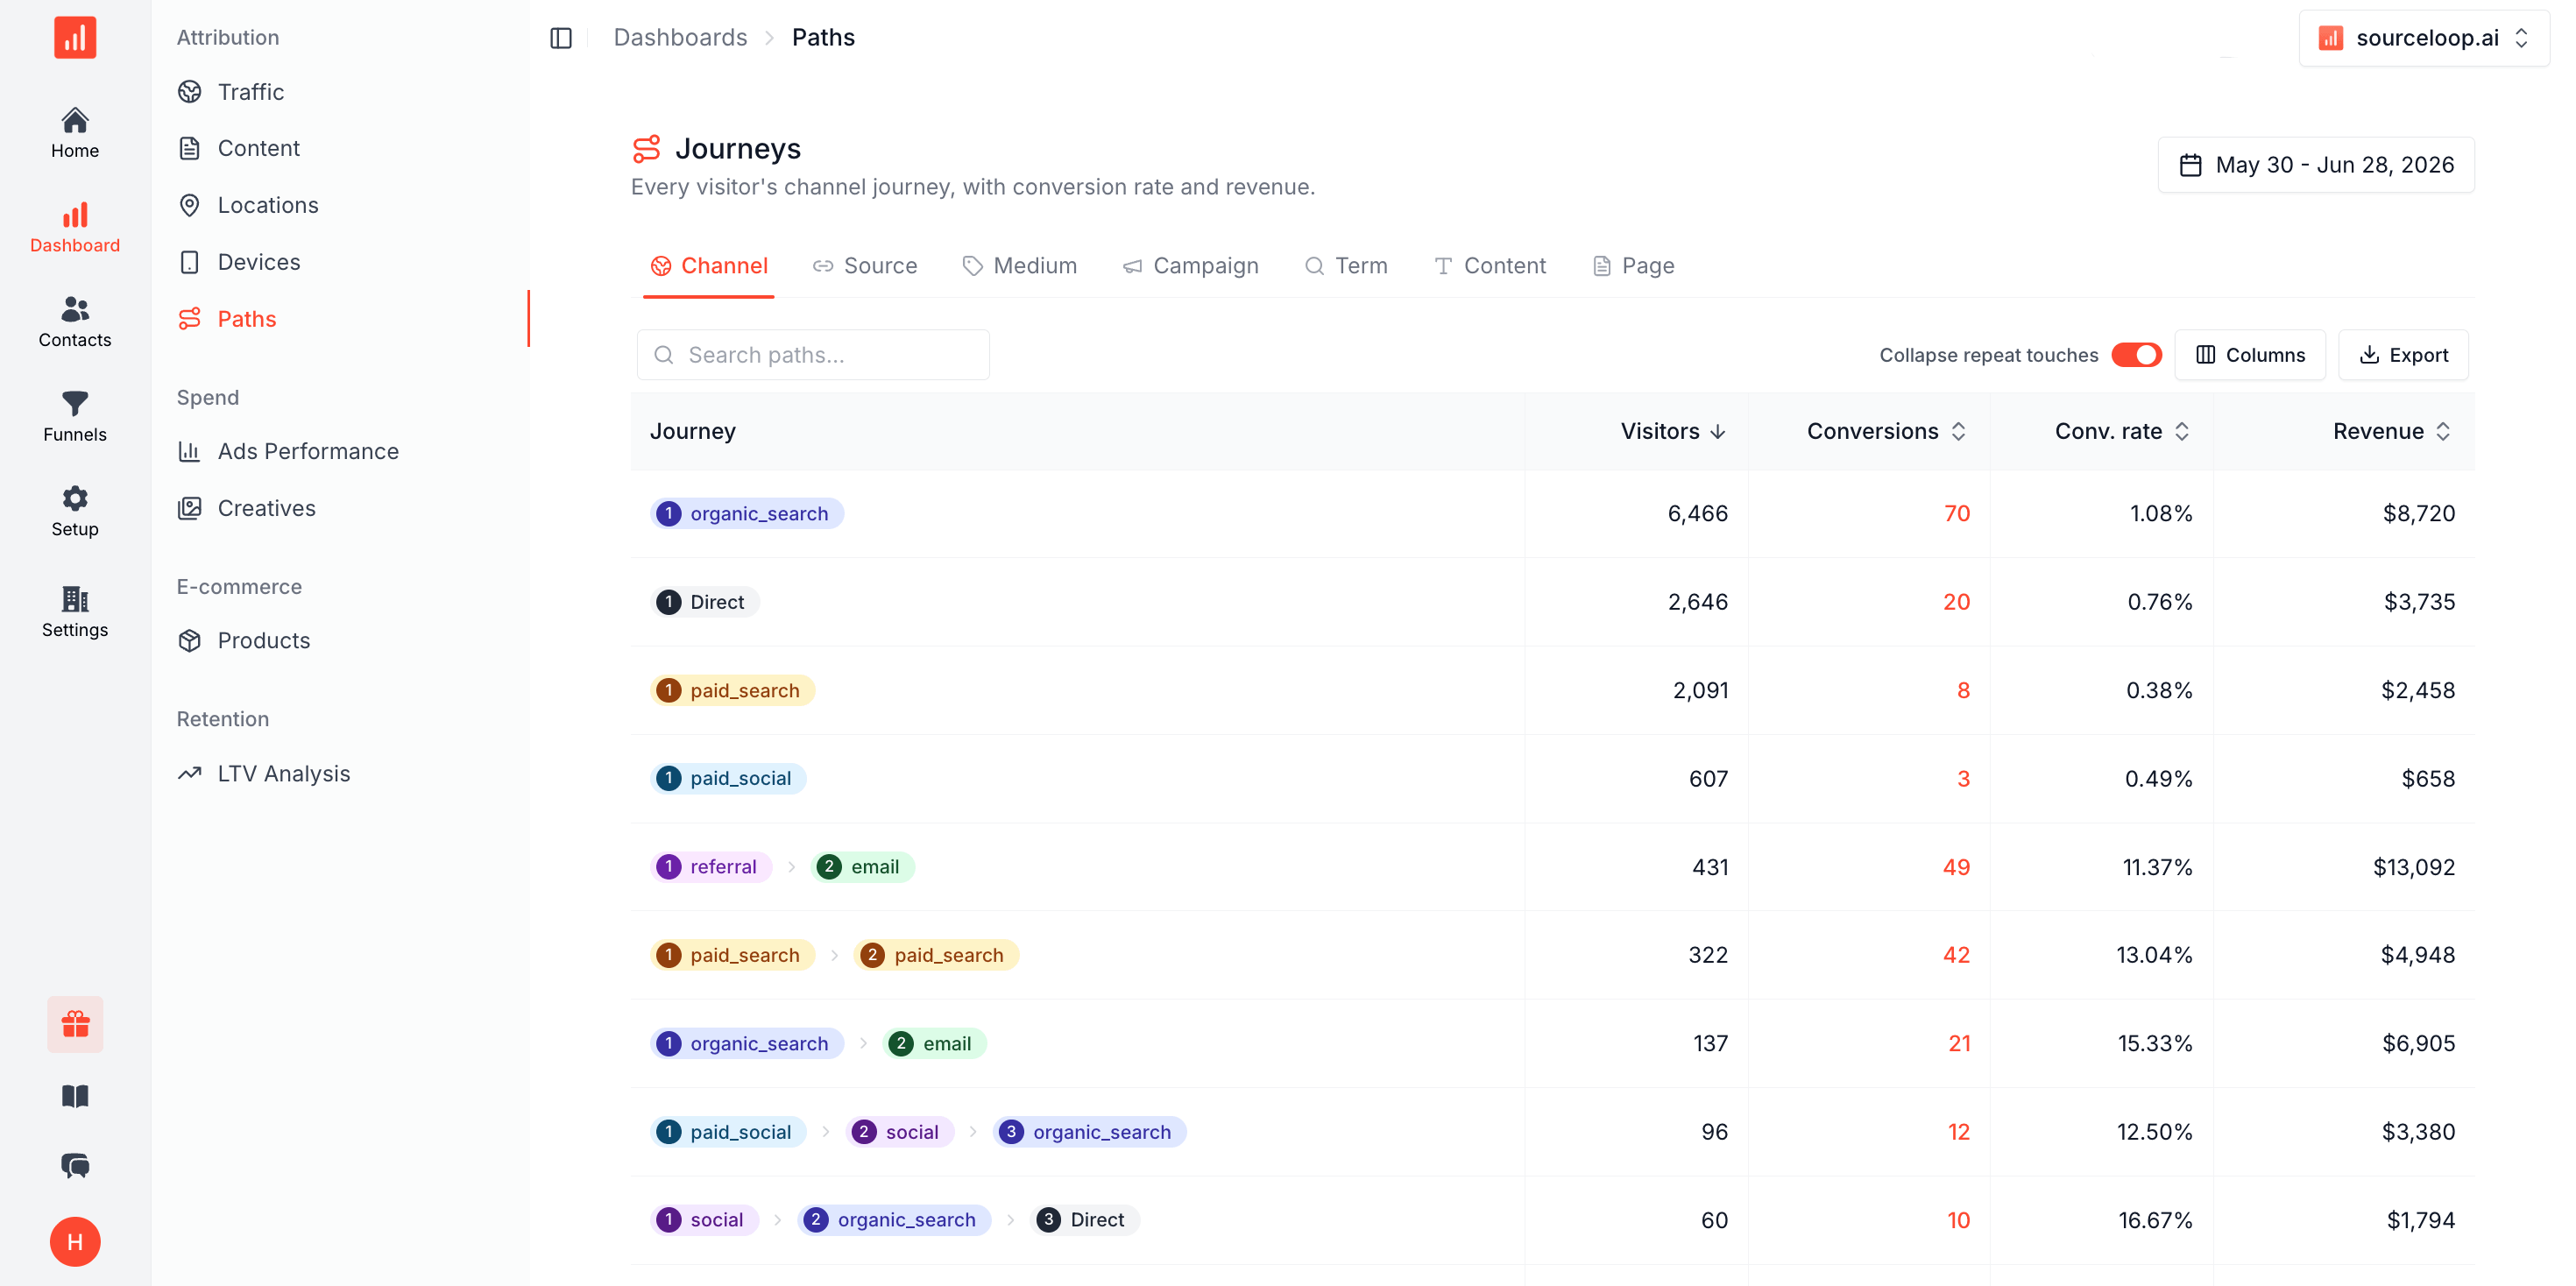Click the calendar icon in the date range
2576x1286 pixels.
tap(2190, 165)
